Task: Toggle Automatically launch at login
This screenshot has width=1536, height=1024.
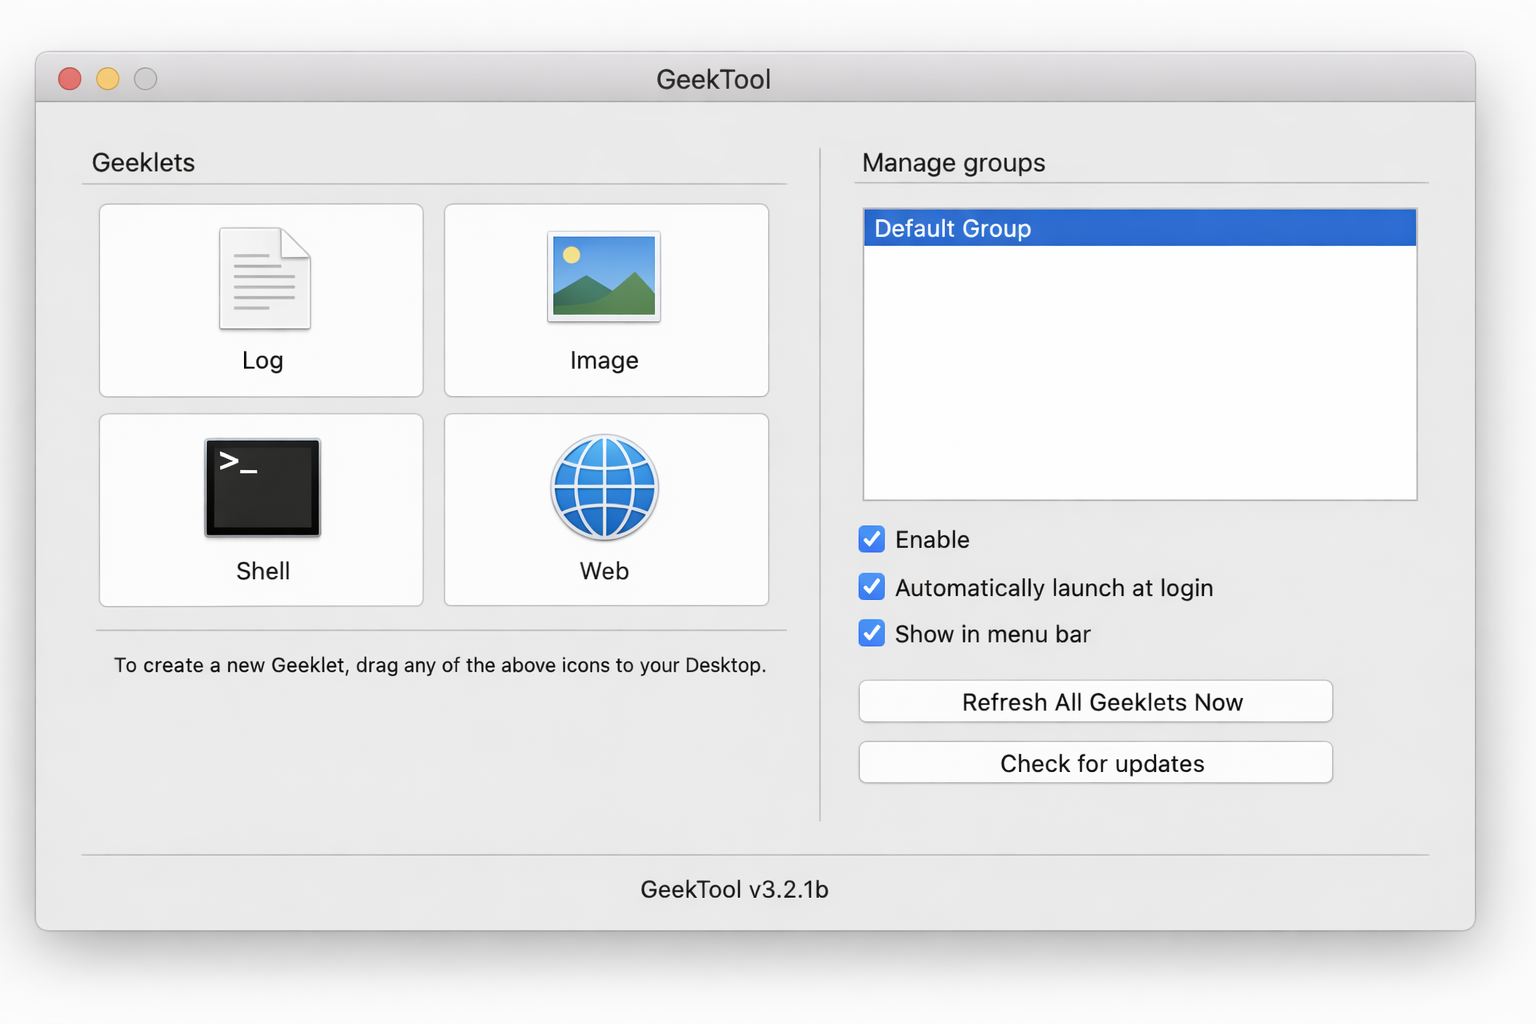Action: [872, 587]
